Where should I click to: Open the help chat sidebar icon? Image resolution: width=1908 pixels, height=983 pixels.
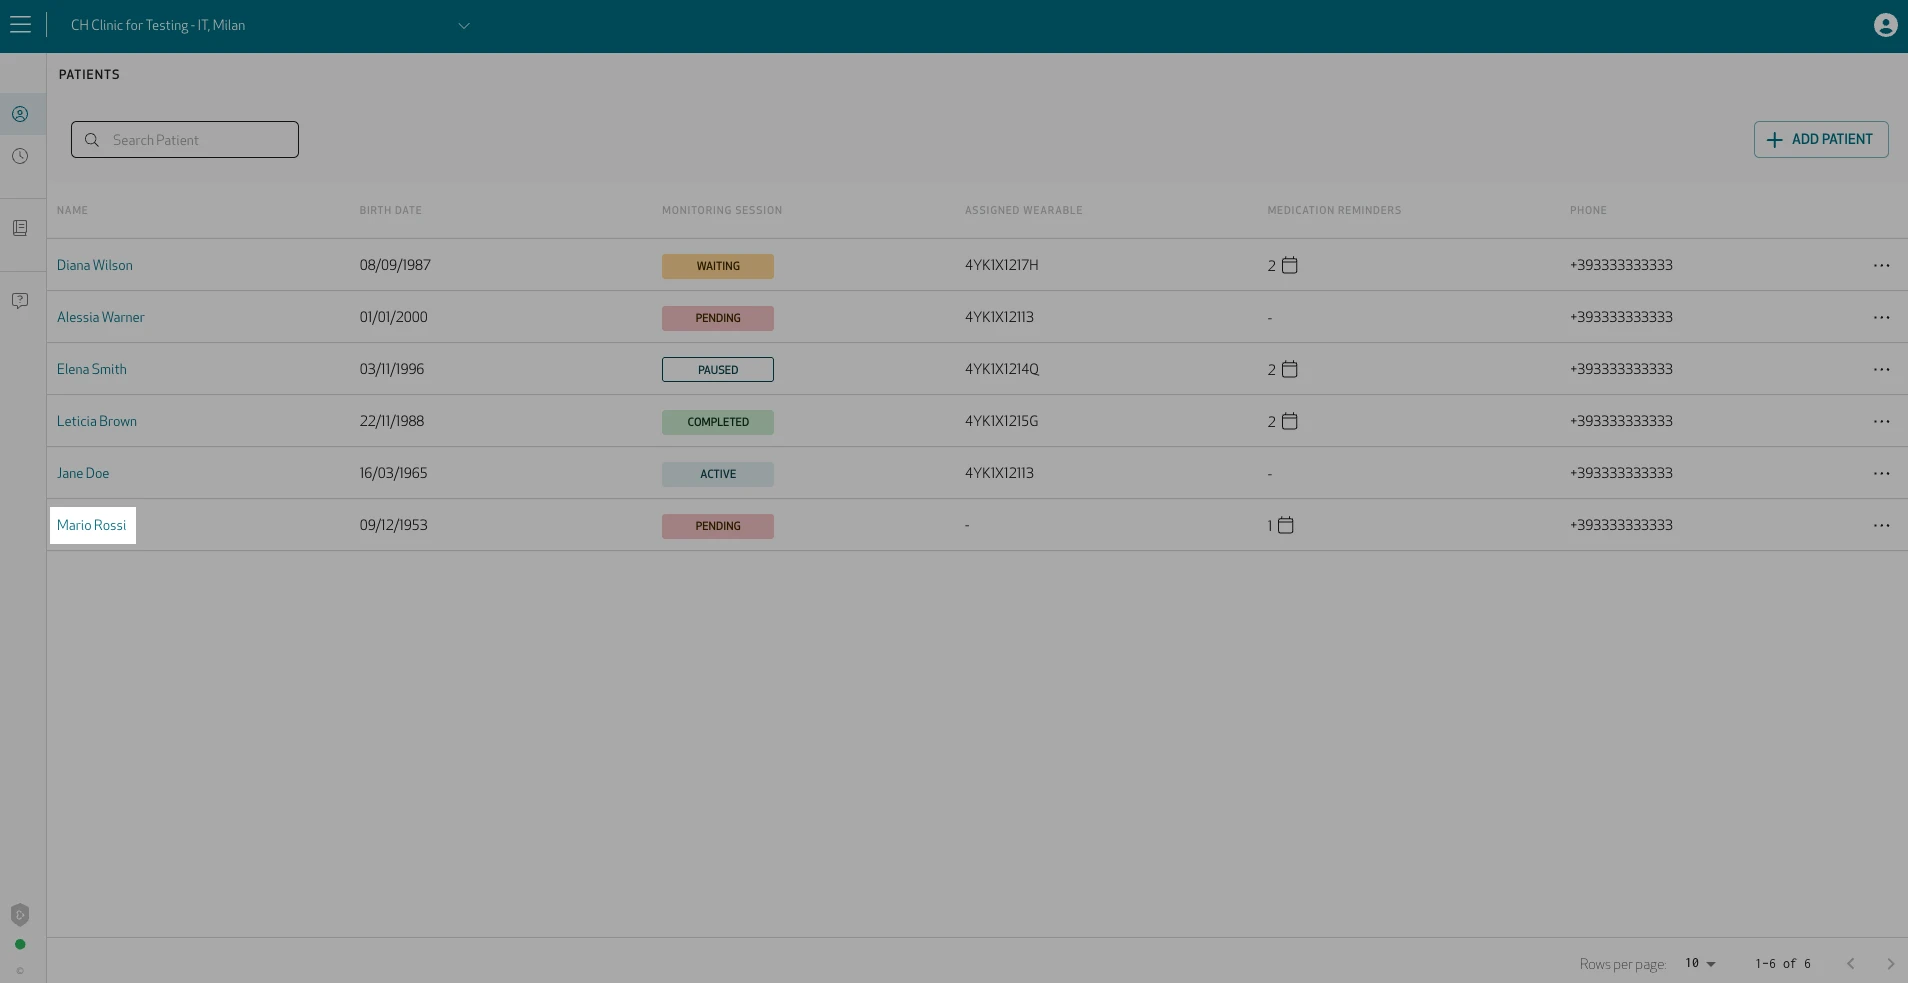click(x=20, y=300)
